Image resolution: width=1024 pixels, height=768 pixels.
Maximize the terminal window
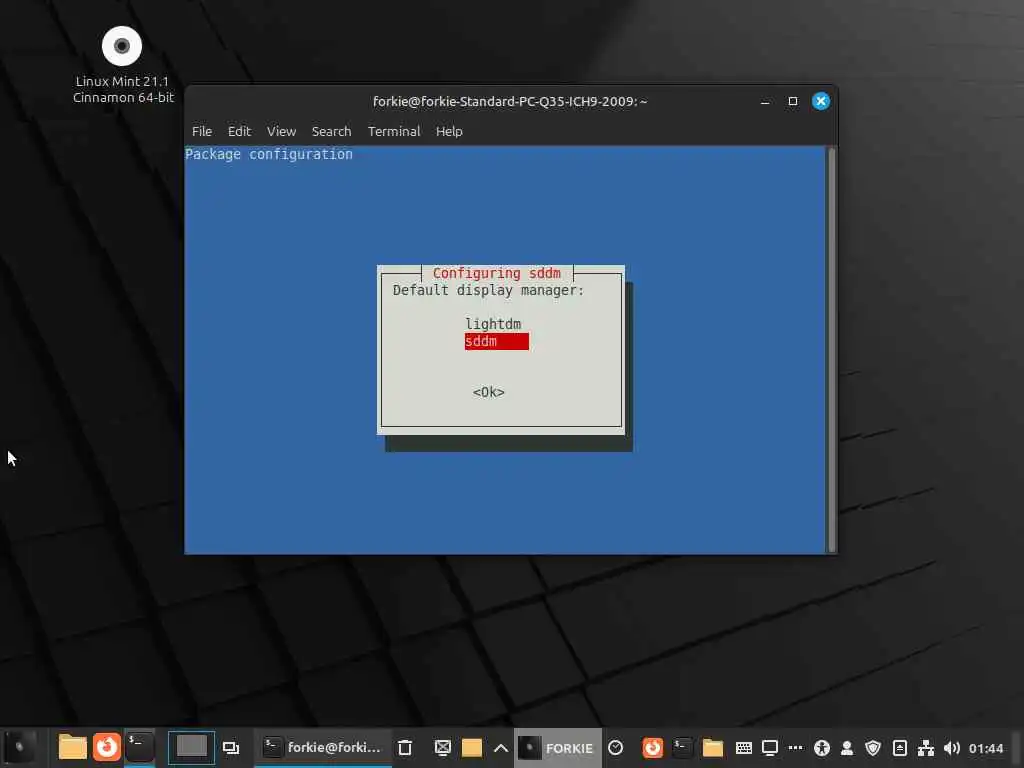click(x=793, y=101)
